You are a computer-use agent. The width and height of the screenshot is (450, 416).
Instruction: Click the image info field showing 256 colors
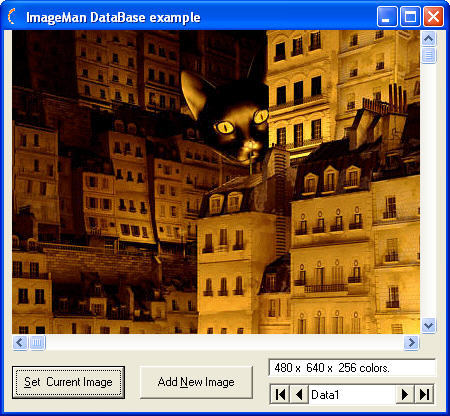tap(352, 368)
